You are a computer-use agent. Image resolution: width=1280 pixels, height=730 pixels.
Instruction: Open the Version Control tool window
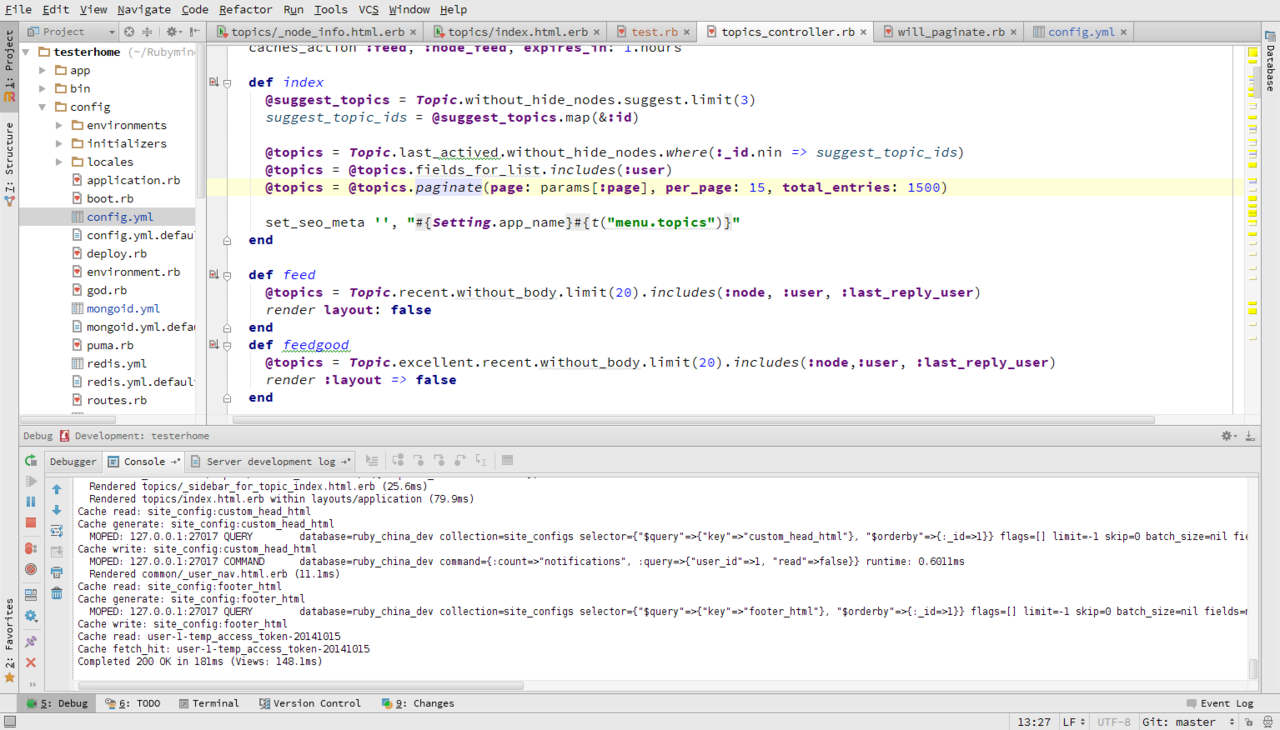(x=310, y=704)
